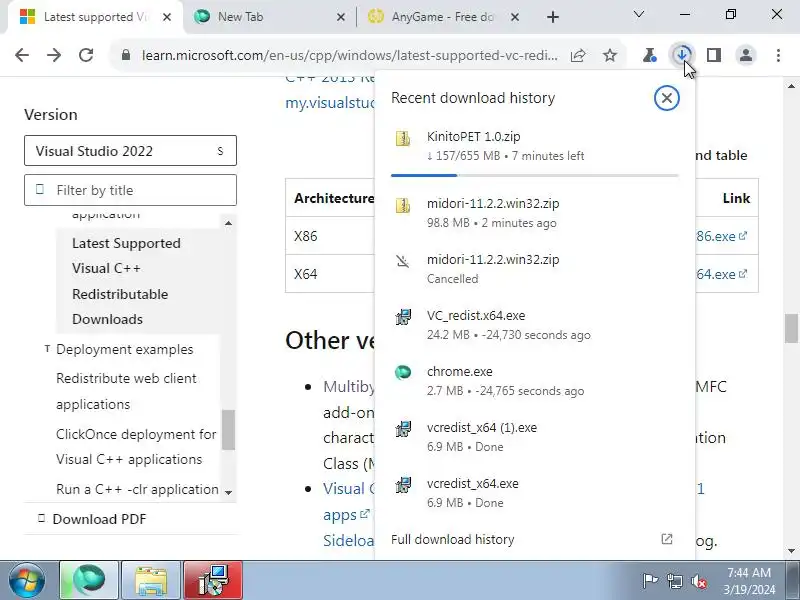Open the midori-11.2.2.win32.zip 98.8 MB download

tap(535, 213)
